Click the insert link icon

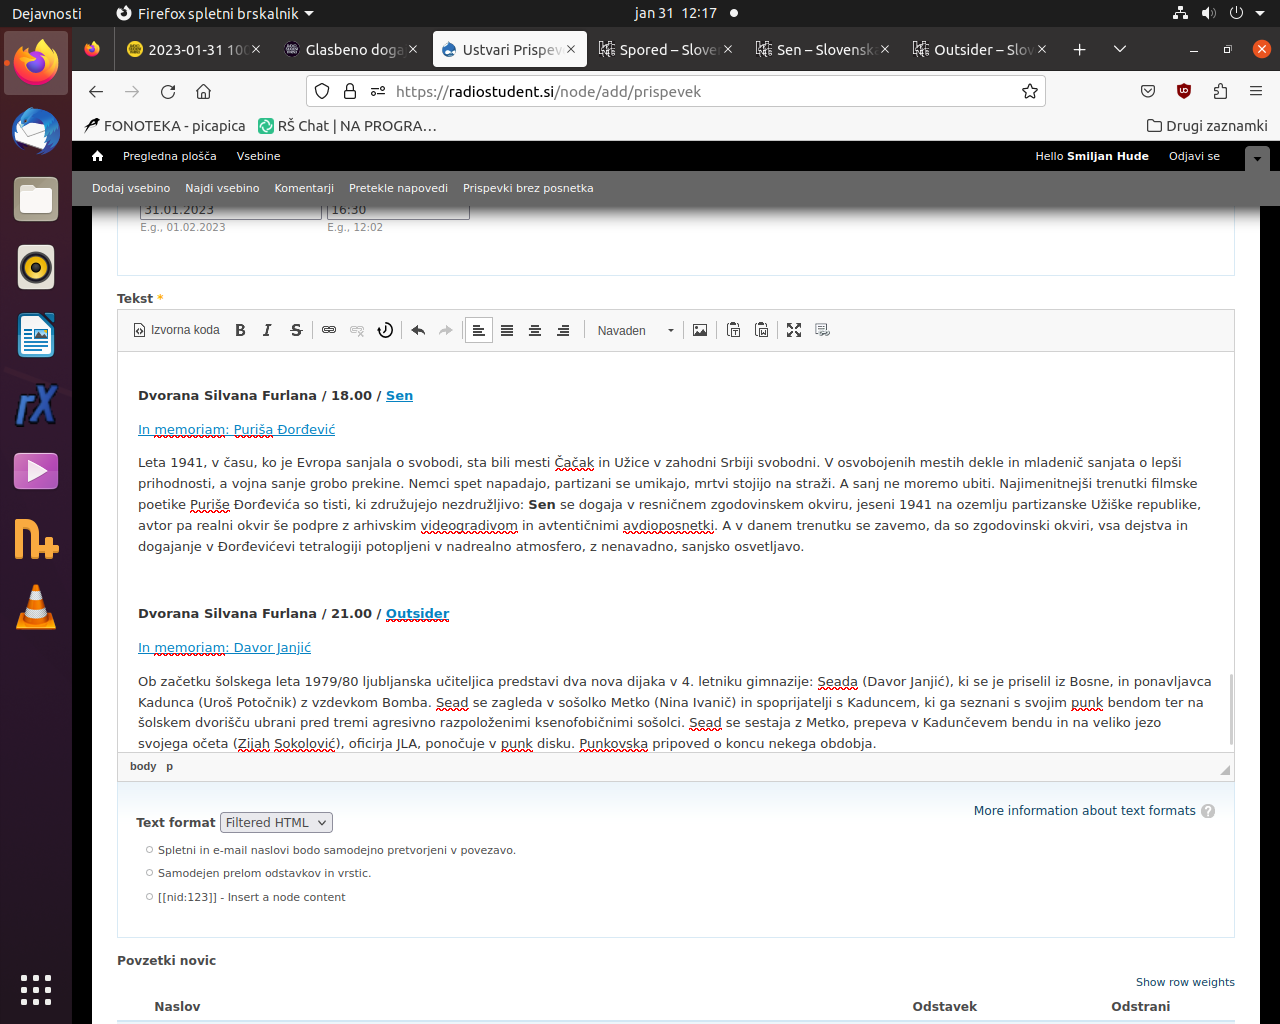click(x=329, y=330)
